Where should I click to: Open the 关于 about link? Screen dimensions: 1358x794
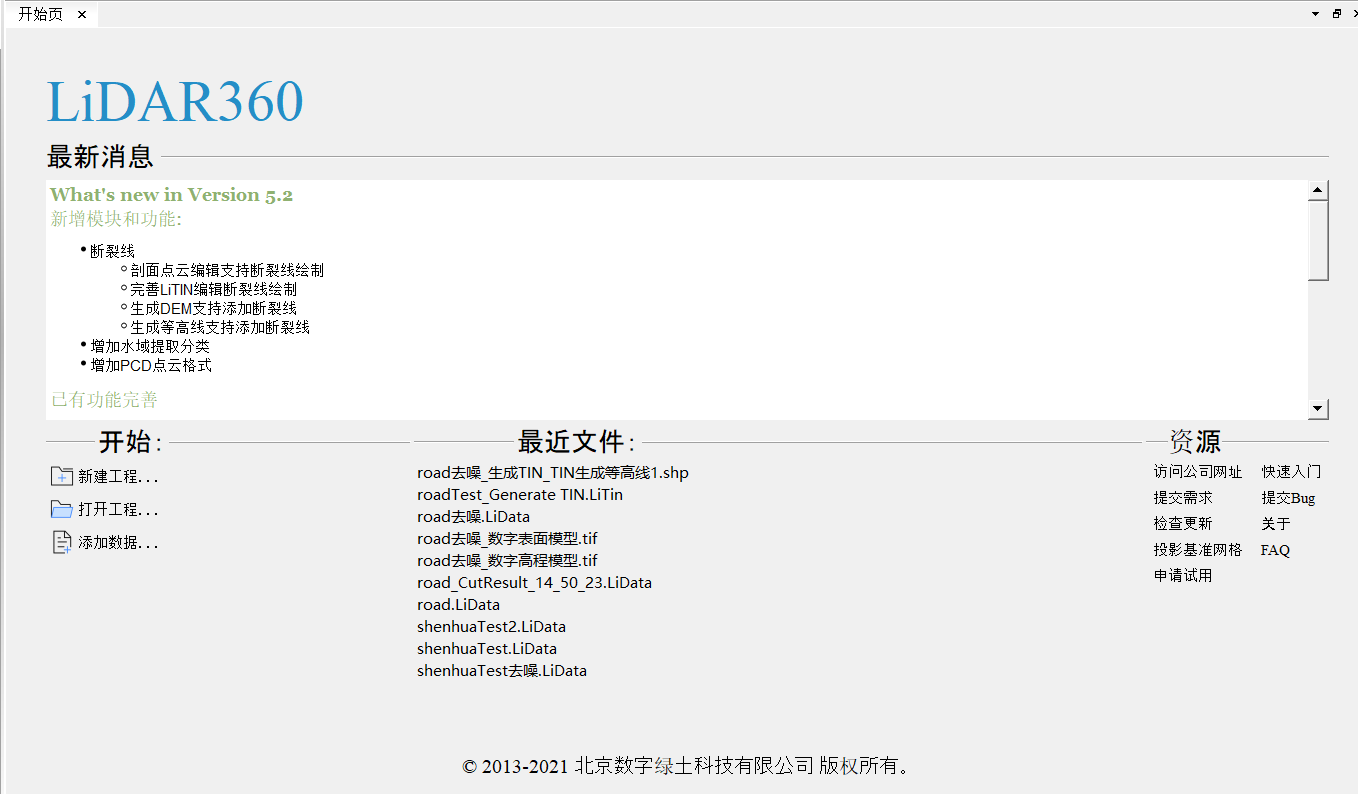[1276, 524]
